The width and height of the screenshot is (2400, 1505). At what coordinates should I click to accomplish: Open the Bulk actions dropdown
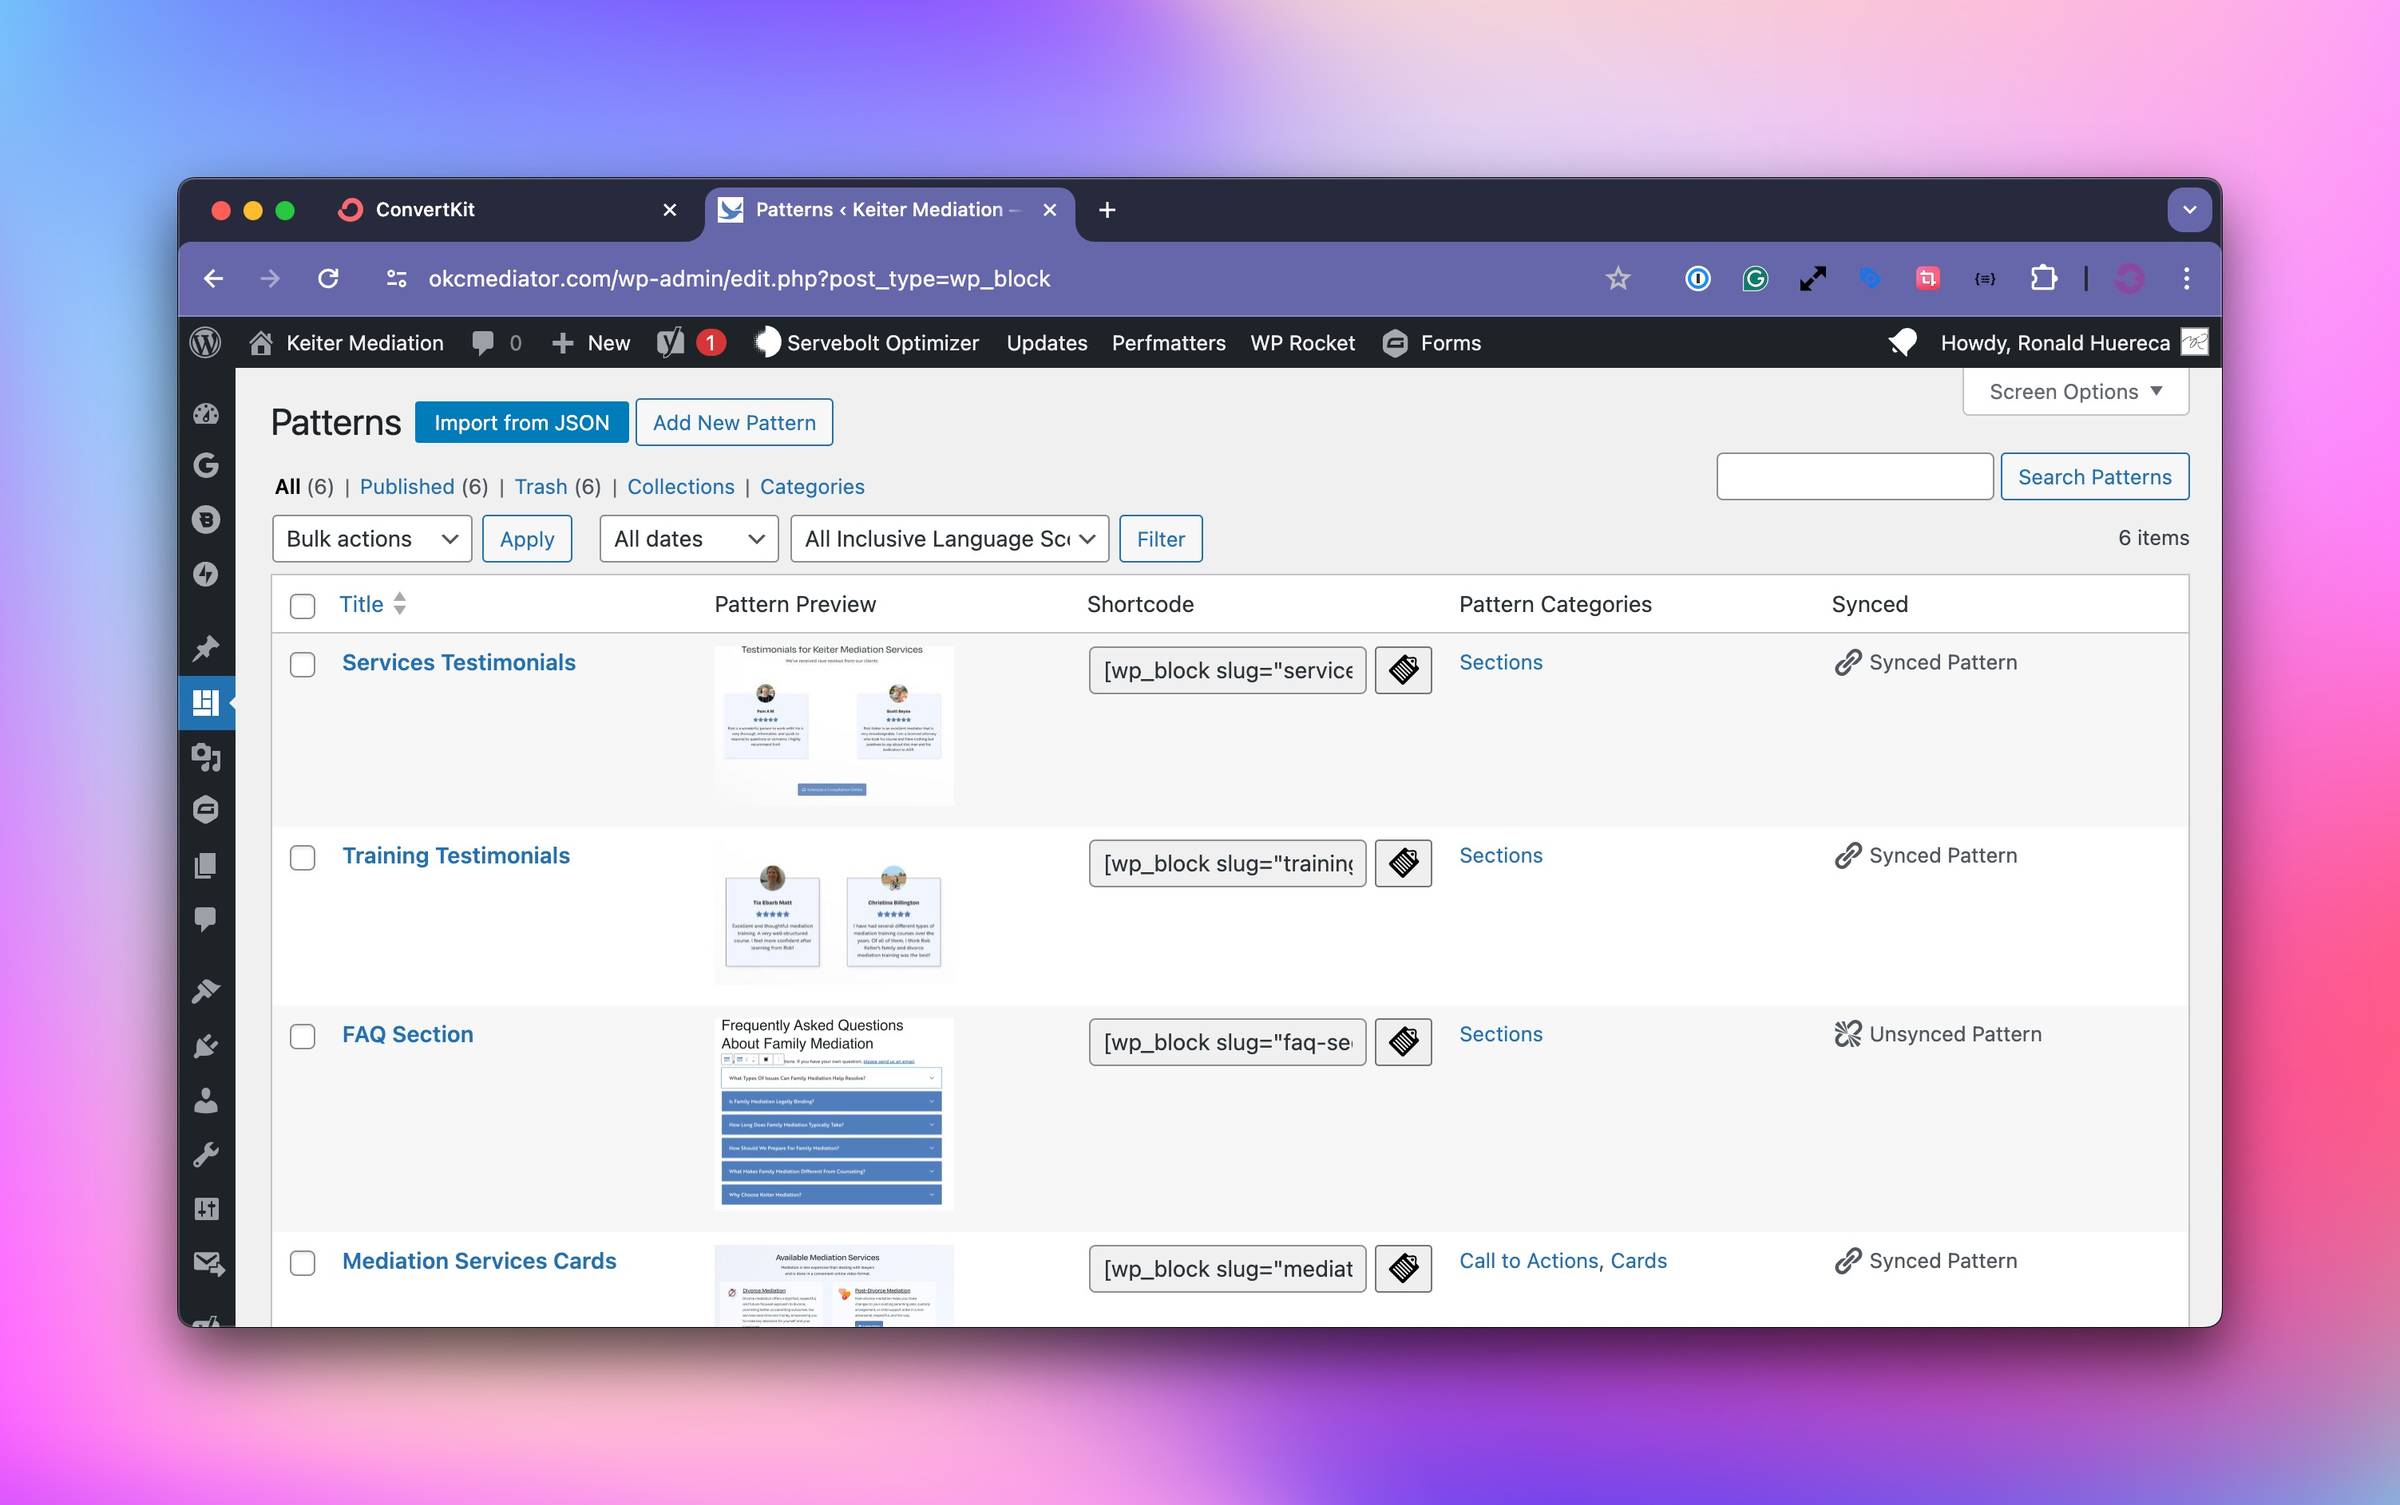pos(372,538)
